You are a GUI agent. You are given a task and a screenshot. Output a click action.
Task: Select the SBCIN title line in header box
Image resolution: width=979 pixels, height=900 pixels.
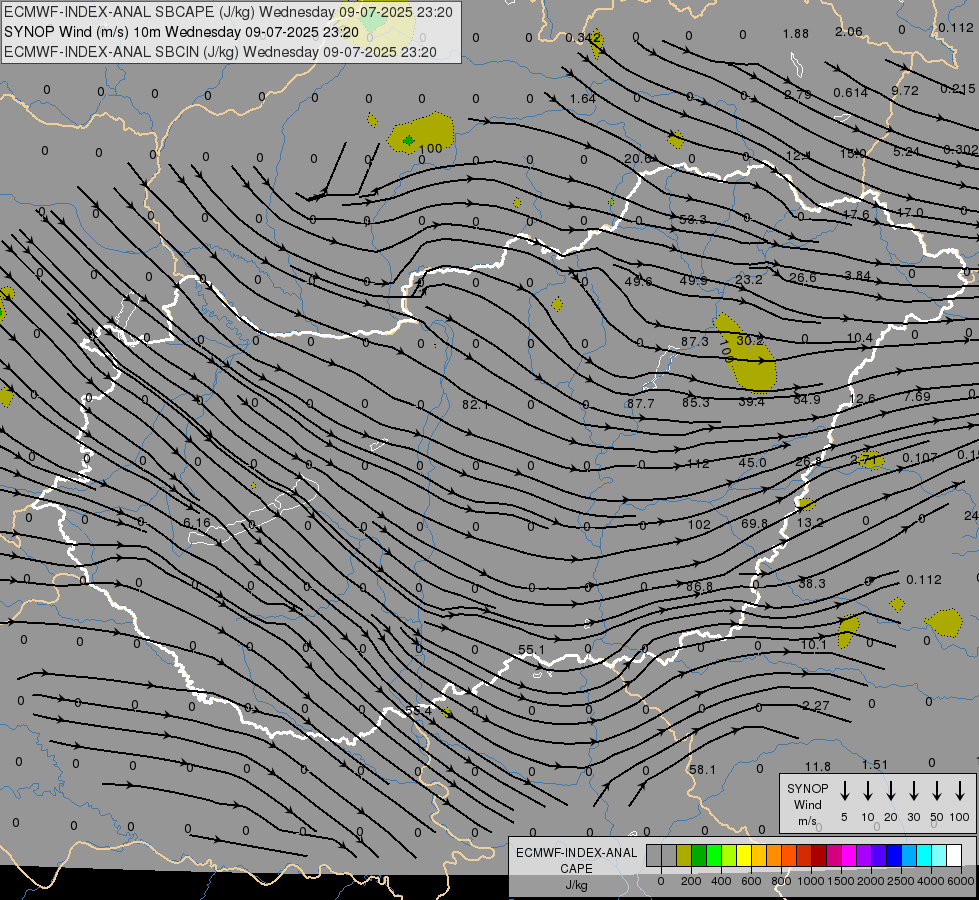220,52
